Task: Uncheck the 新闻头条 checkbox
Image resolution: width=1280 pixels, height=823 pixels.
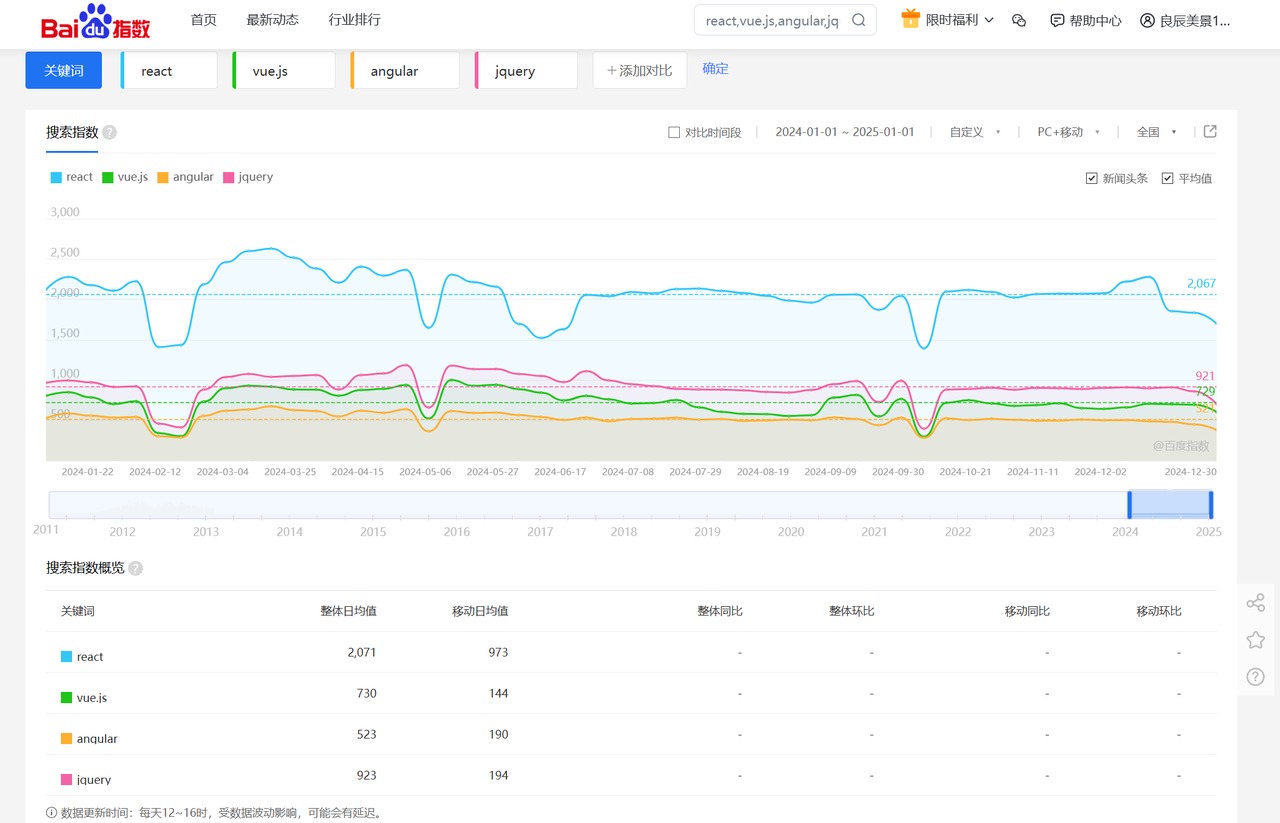Action: point(1092,178)
